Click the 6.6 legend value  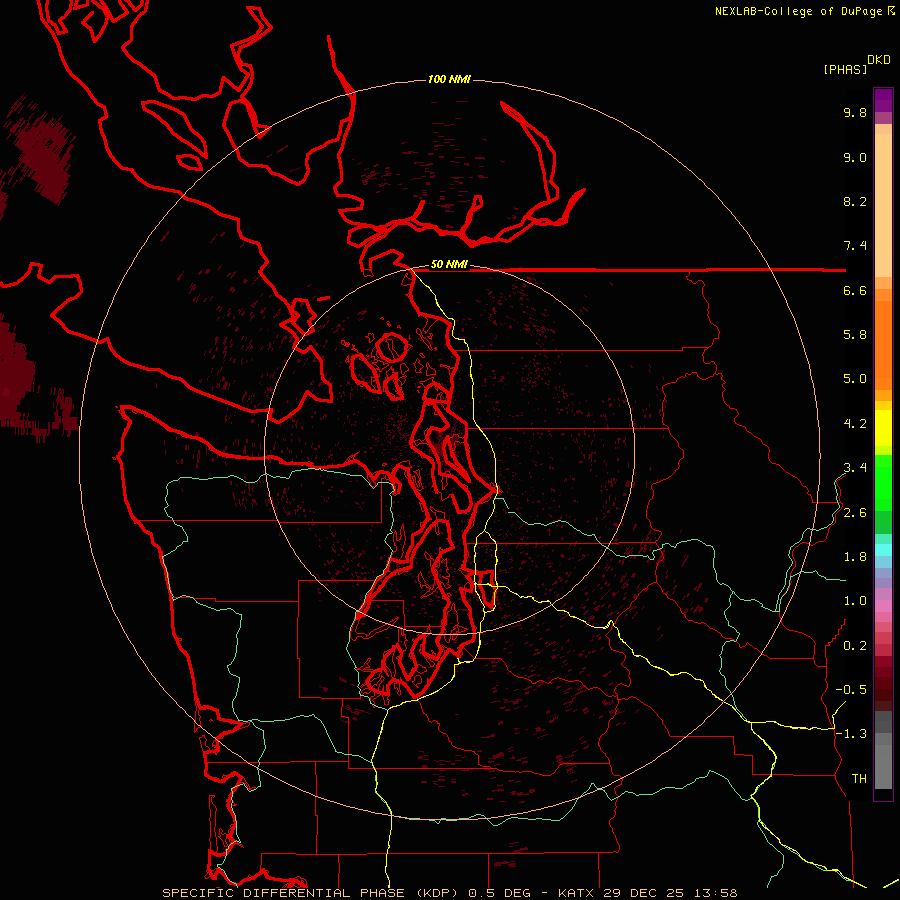(x=855, y=290)
